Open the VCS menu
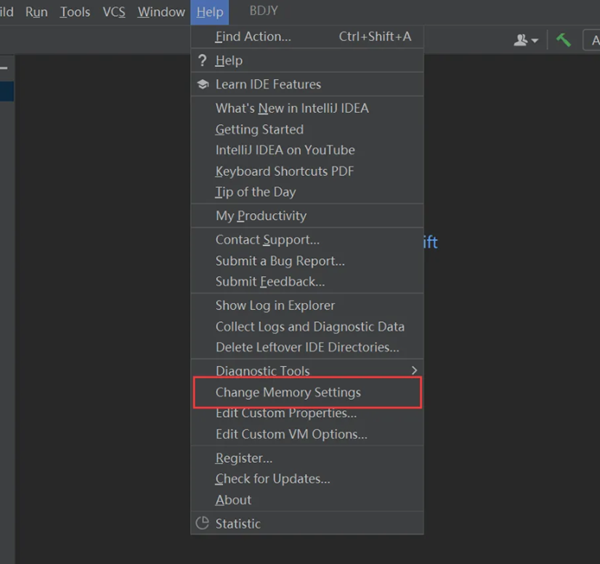 [x=114, y=12]
